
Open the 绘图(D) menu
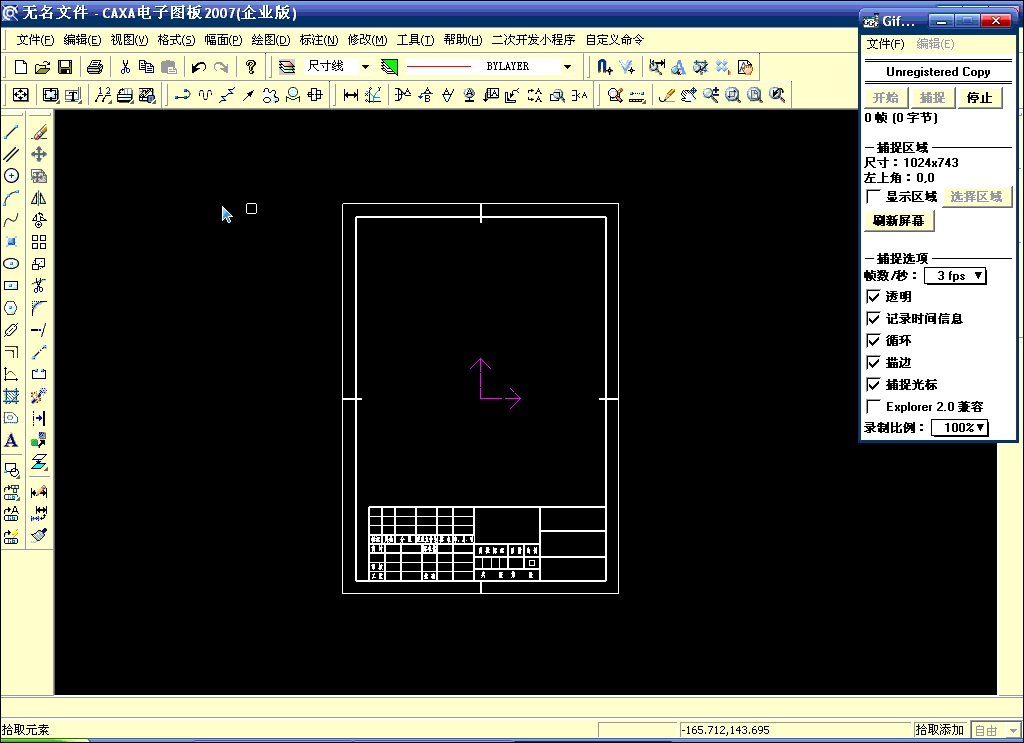[x=270, y=40]
